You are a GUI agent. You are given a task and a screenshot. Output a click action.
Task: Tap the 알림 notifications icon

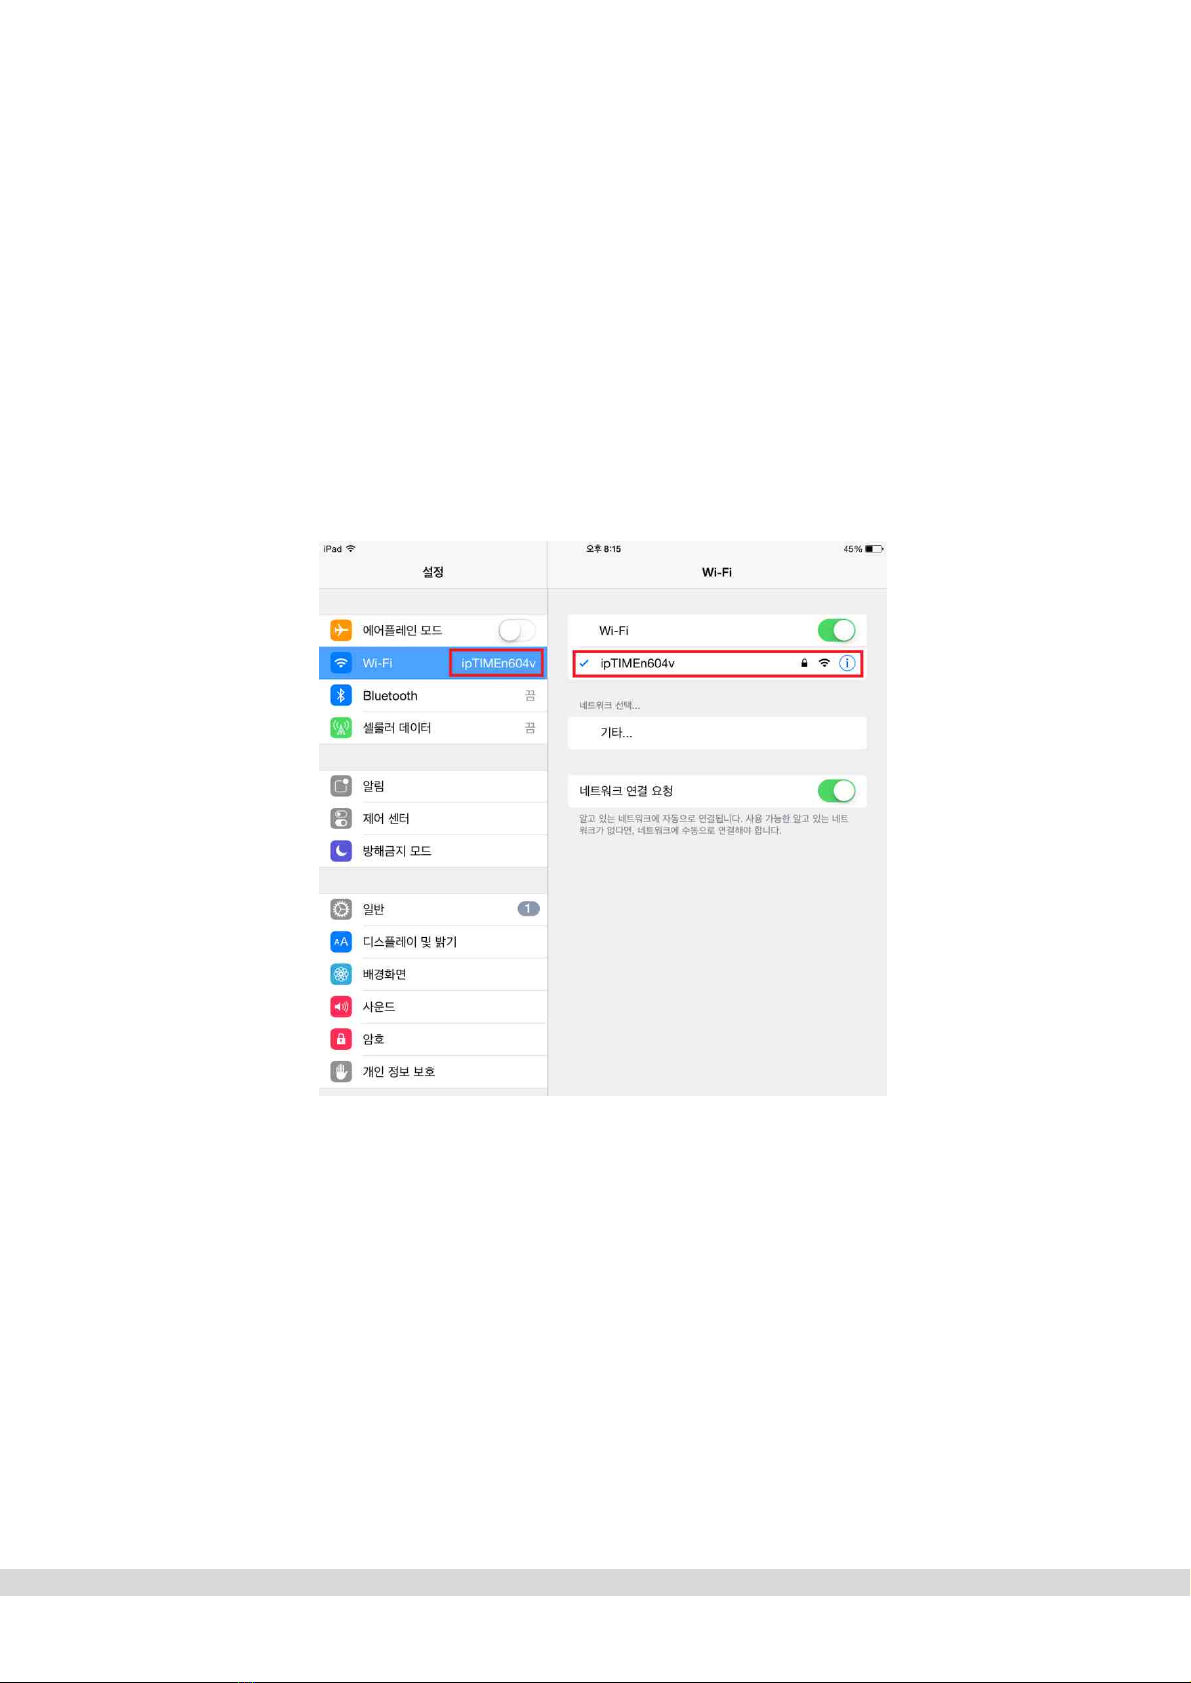[x=341, y=786]
